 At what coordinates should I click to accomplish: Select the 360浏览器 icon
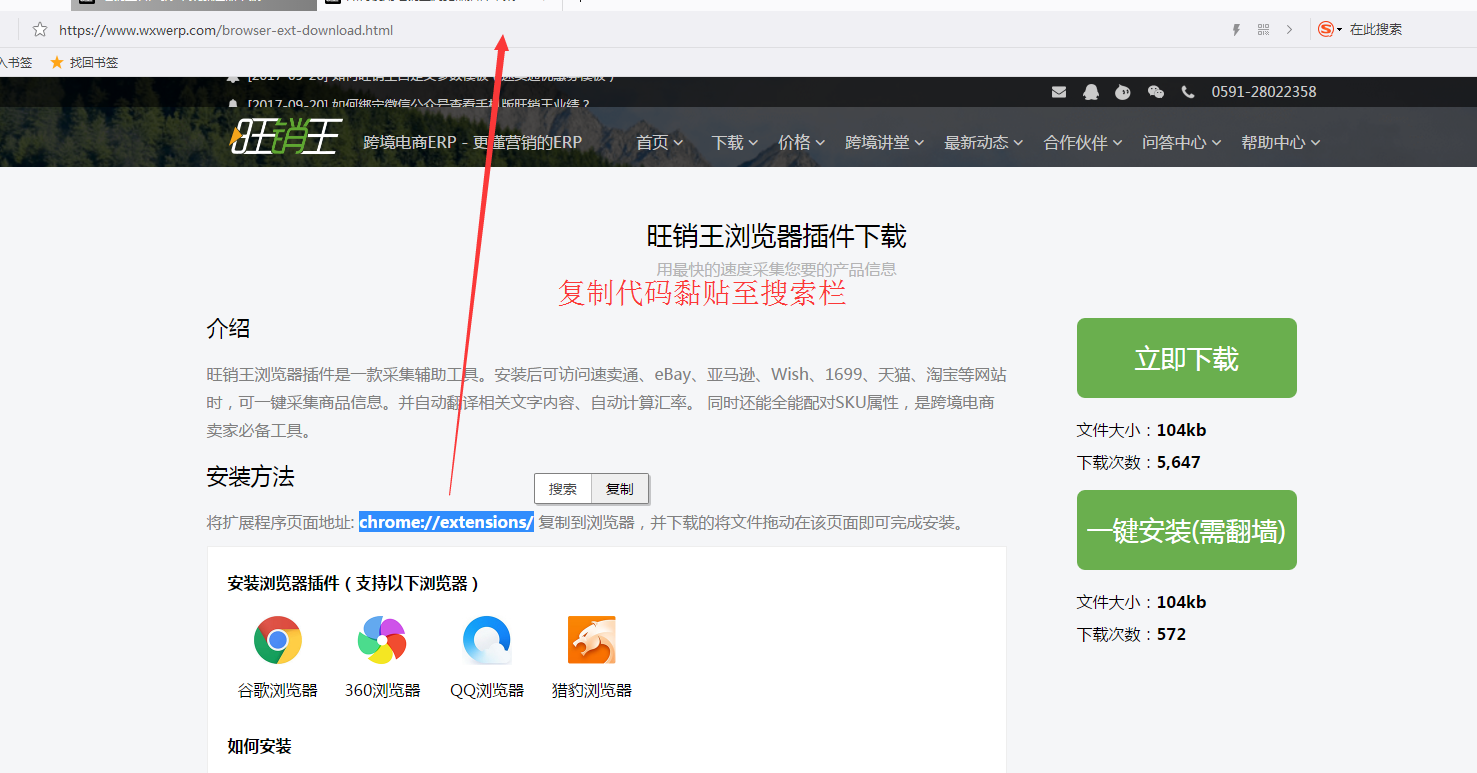pyautogui.click(x=382, y=640)
